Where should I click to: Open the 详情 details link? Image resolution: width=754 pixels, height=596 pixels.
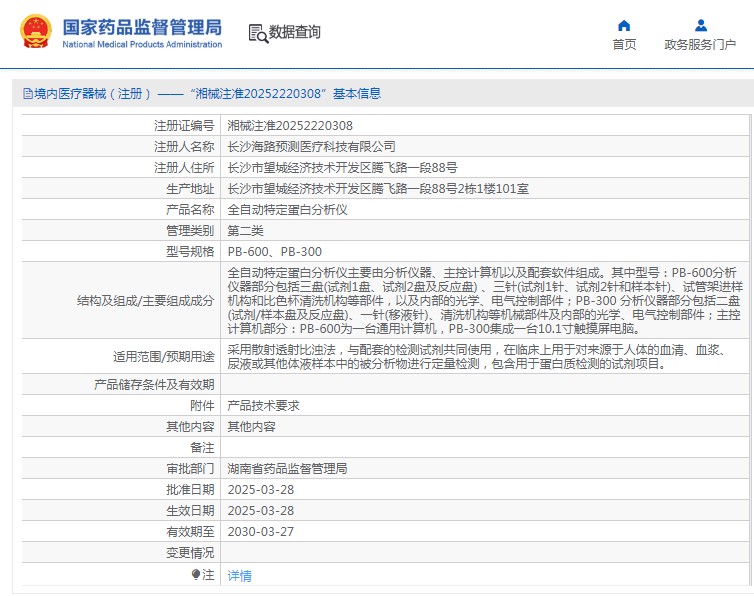(x=239, y=575)
